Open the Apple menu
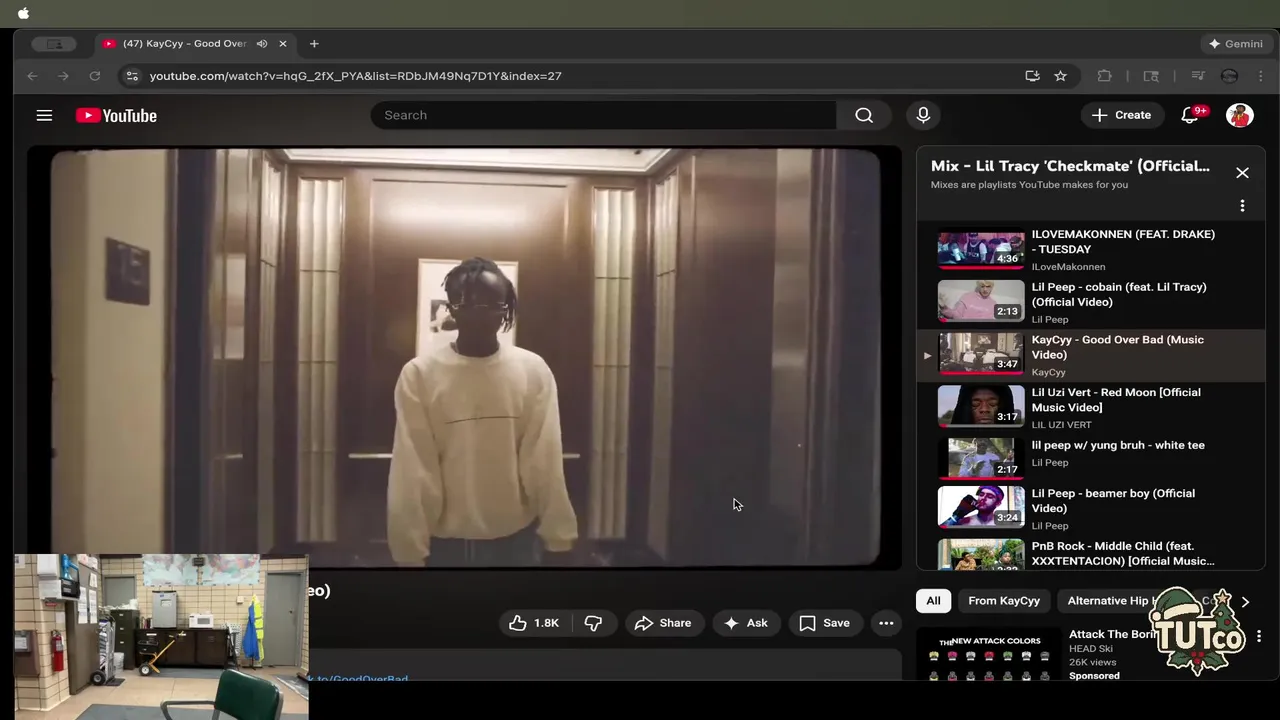The width and height of the screenshot is (1280, 720). point(23,13)
